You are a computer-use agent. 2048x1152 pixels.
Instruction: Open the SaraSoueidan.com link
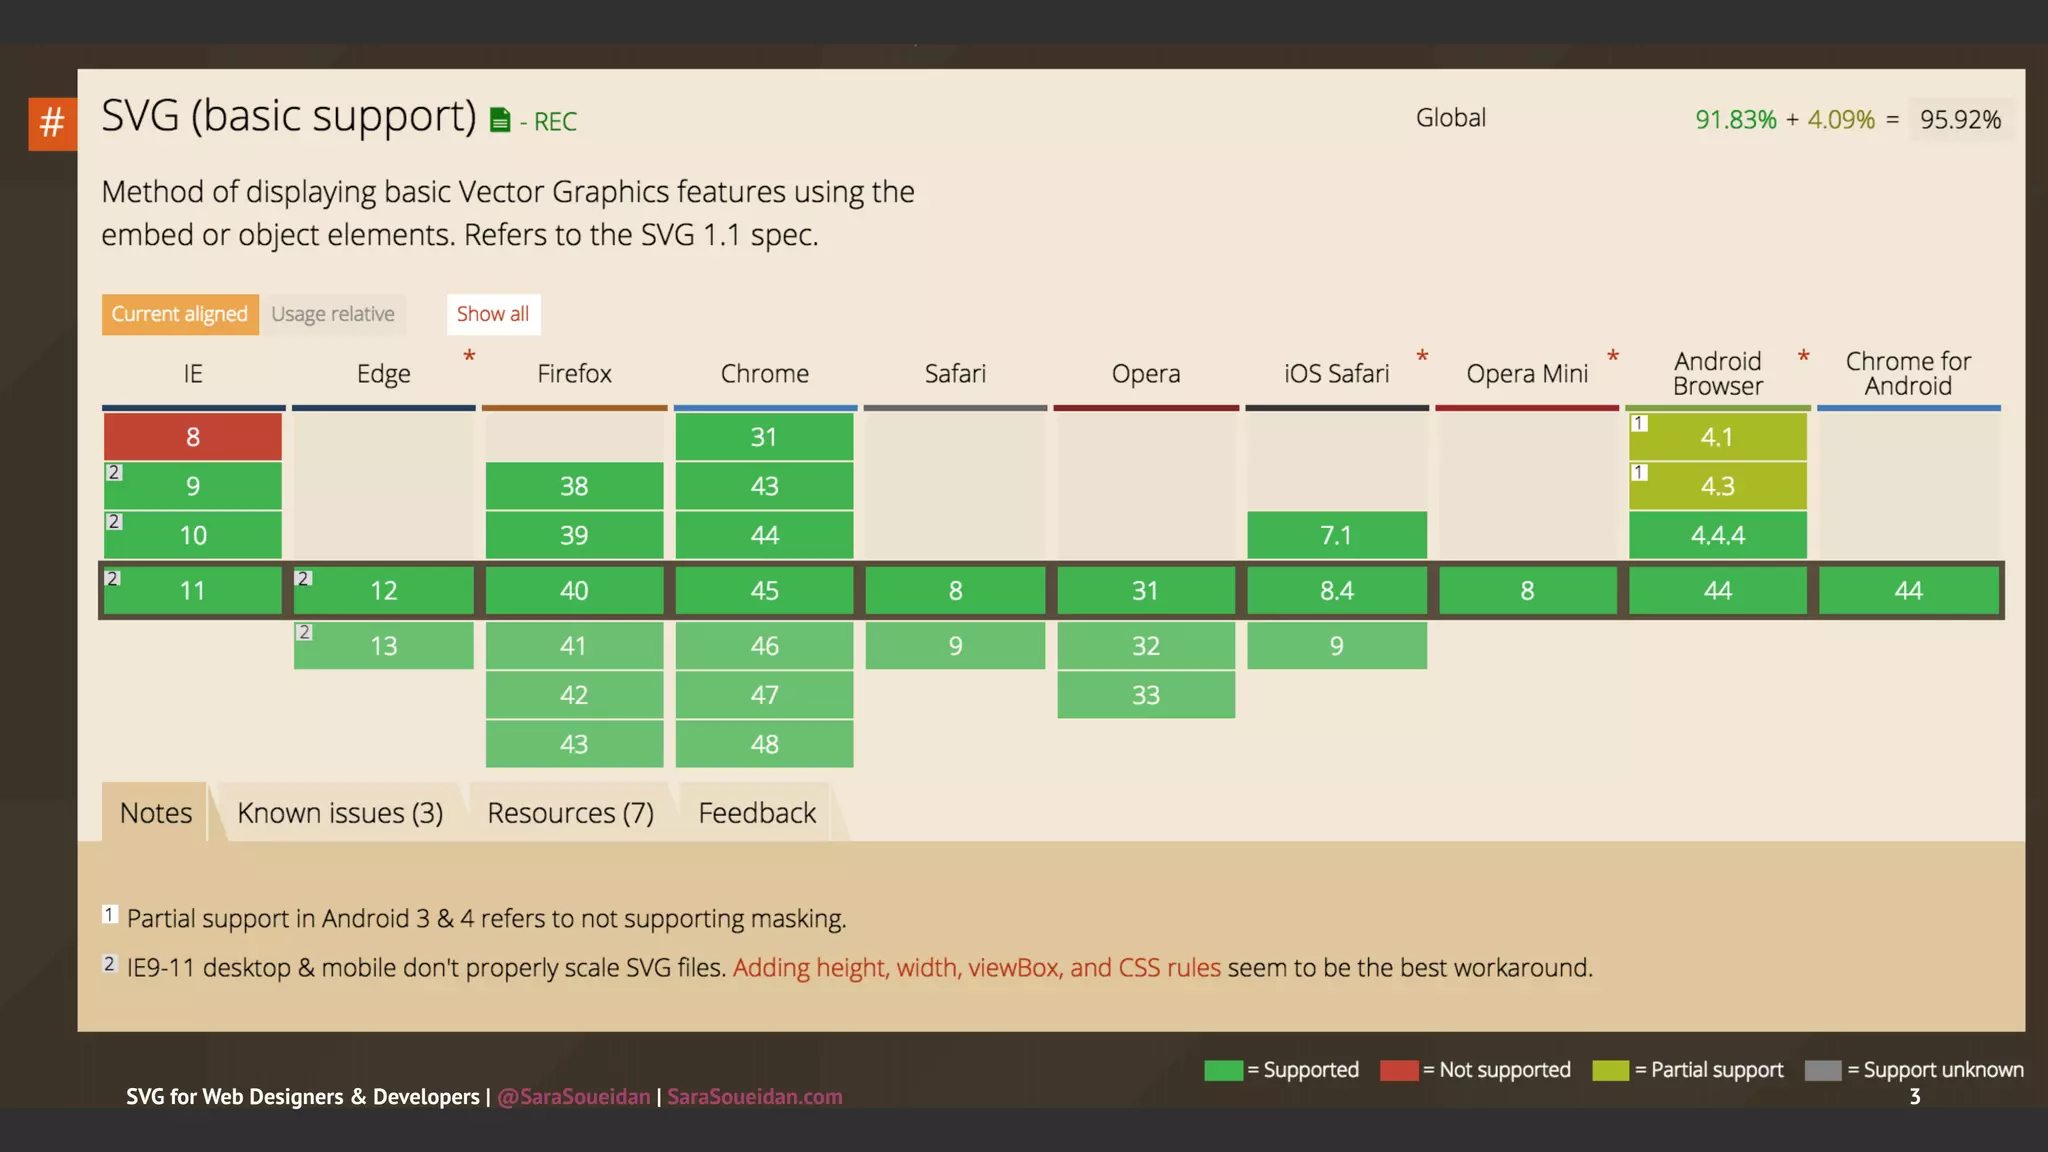[x=754, y=1097]
